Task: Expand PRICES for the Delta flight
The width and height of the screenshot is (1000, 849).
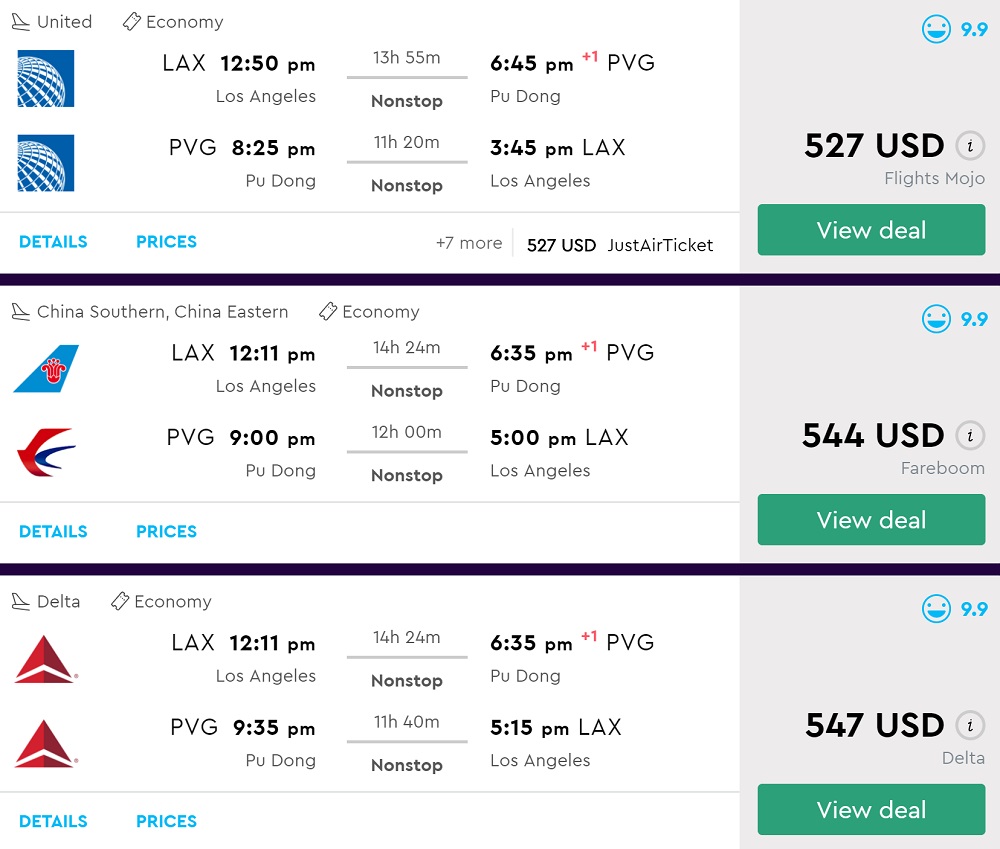Action: (x=166, y=822)
